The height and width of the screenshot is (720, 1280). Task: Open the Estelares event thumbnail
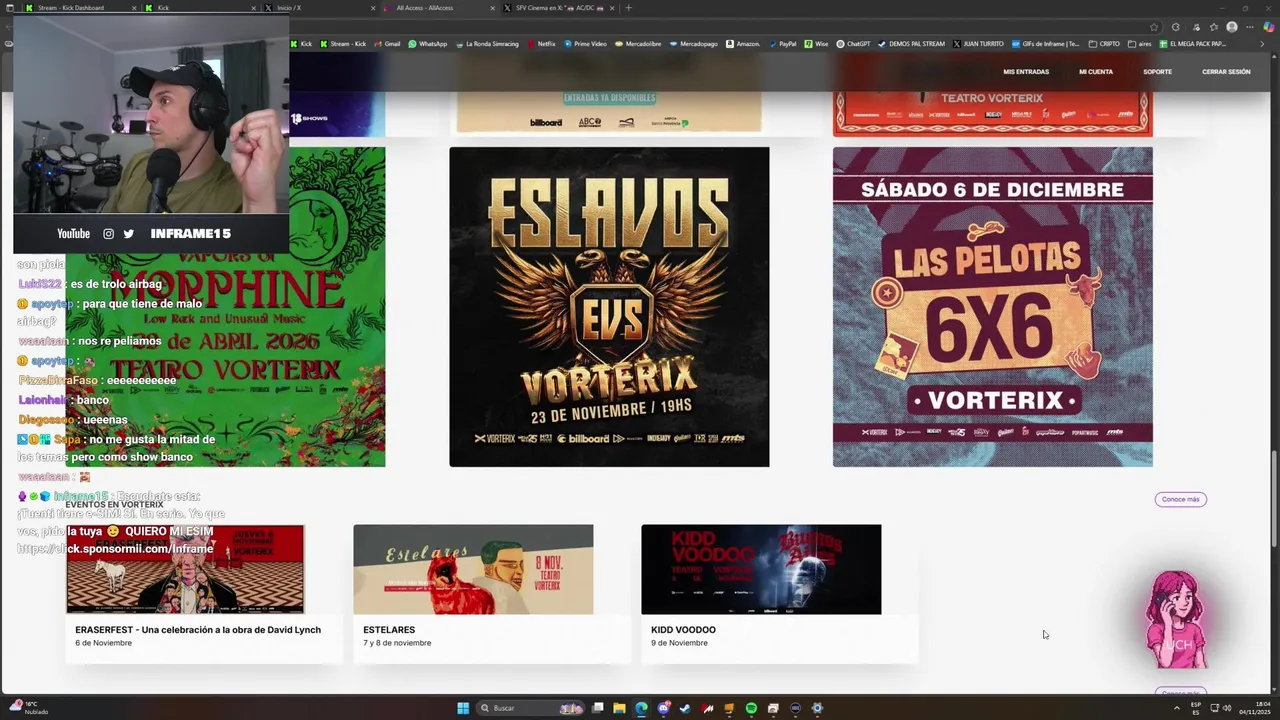[473, 569]
